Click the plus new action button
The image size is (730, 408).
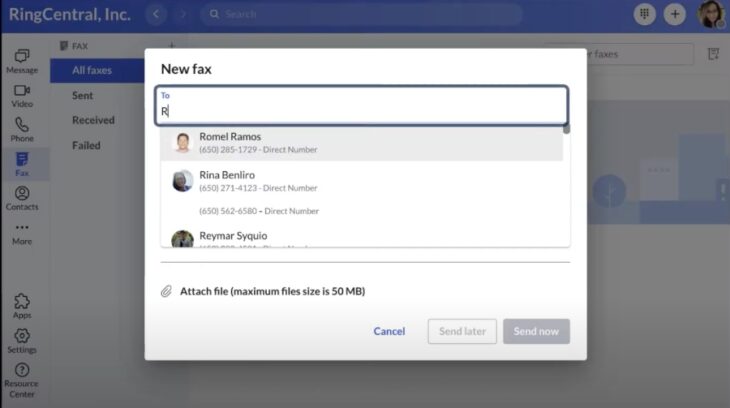(x=675, y=15)
